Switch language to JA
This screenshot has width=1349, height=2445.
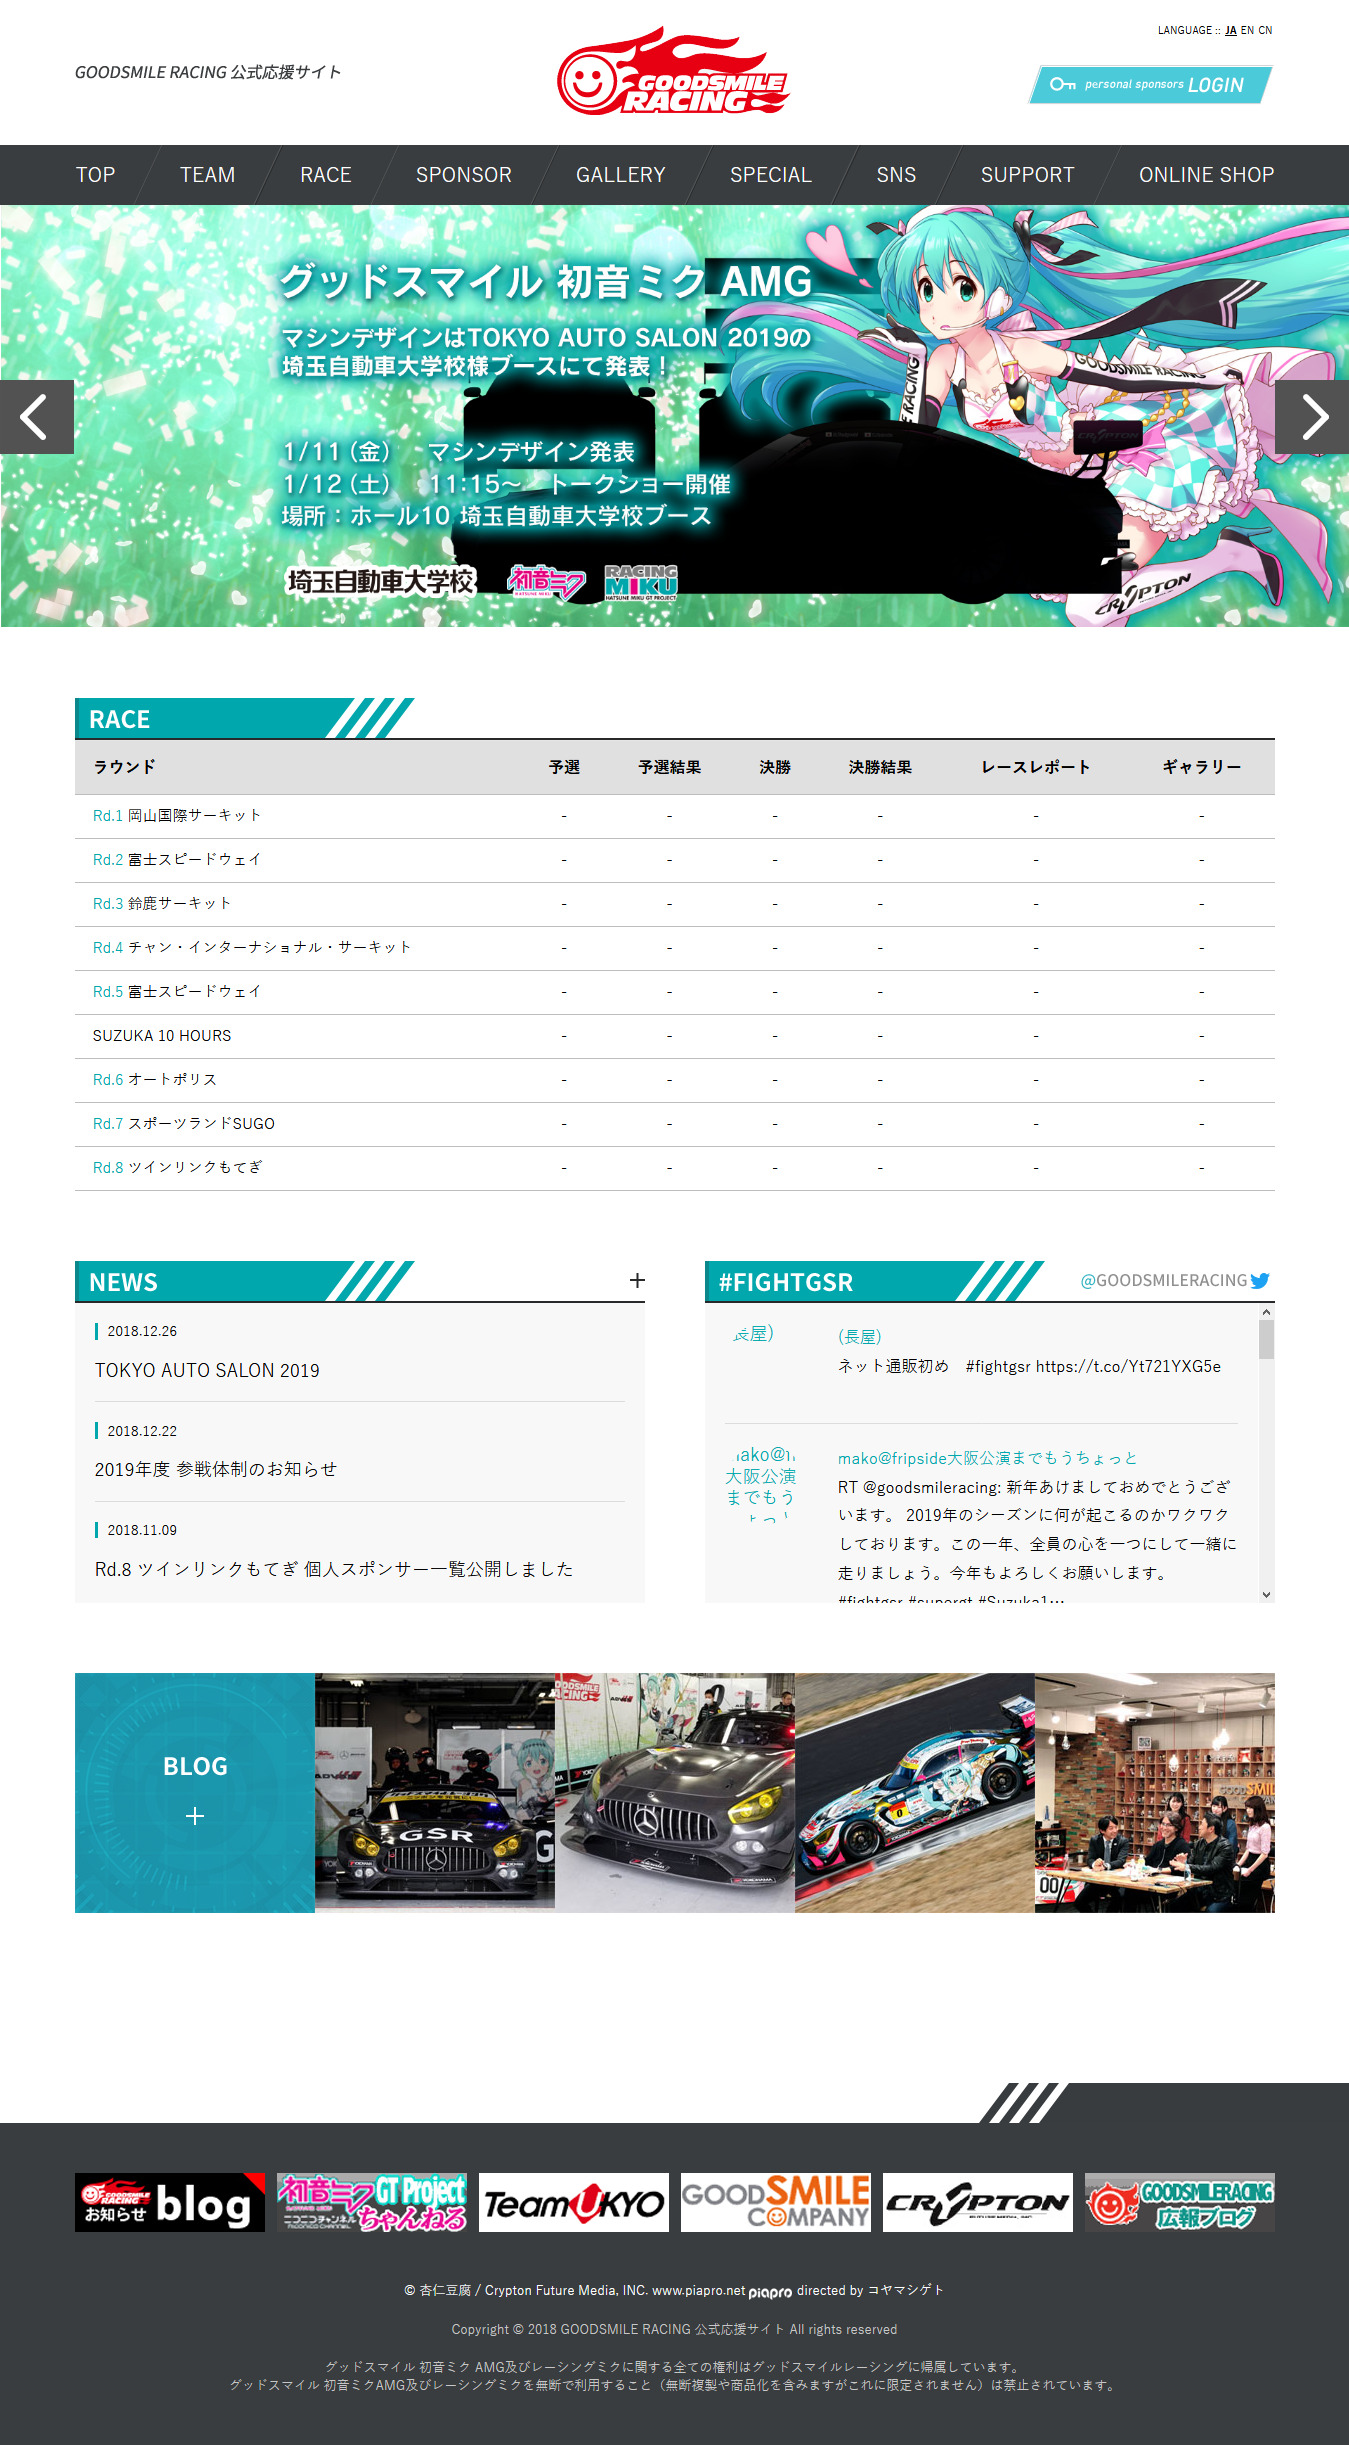click(x=1231, y=30)
